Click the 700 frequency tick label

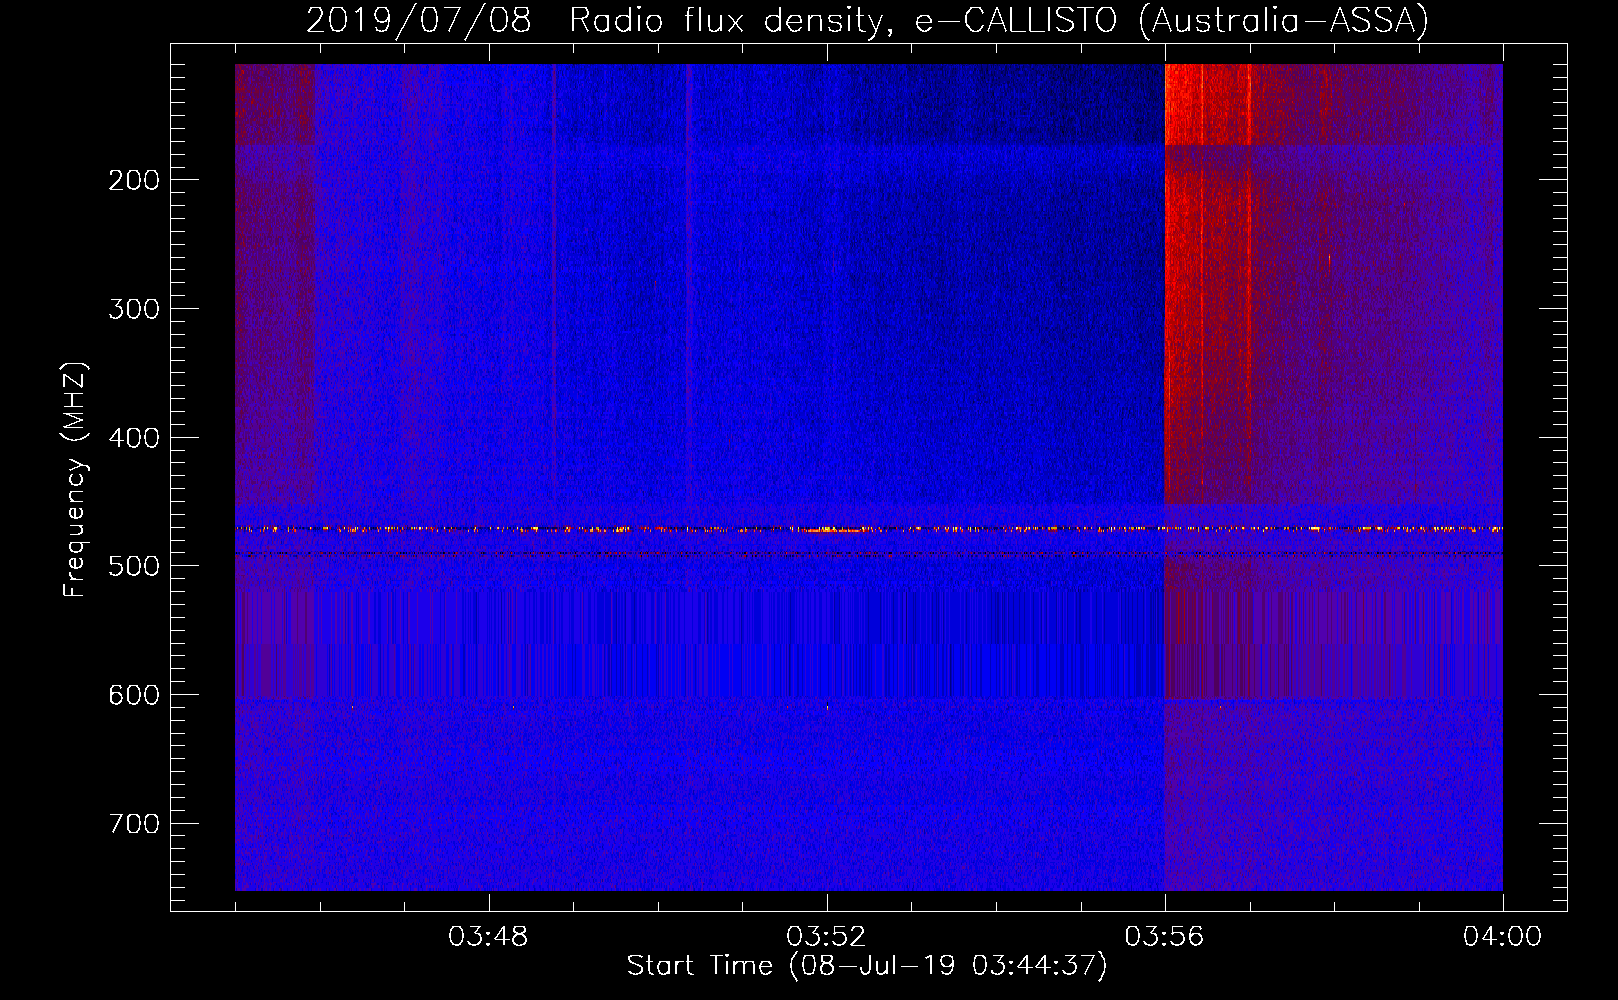tap(134, 824)
